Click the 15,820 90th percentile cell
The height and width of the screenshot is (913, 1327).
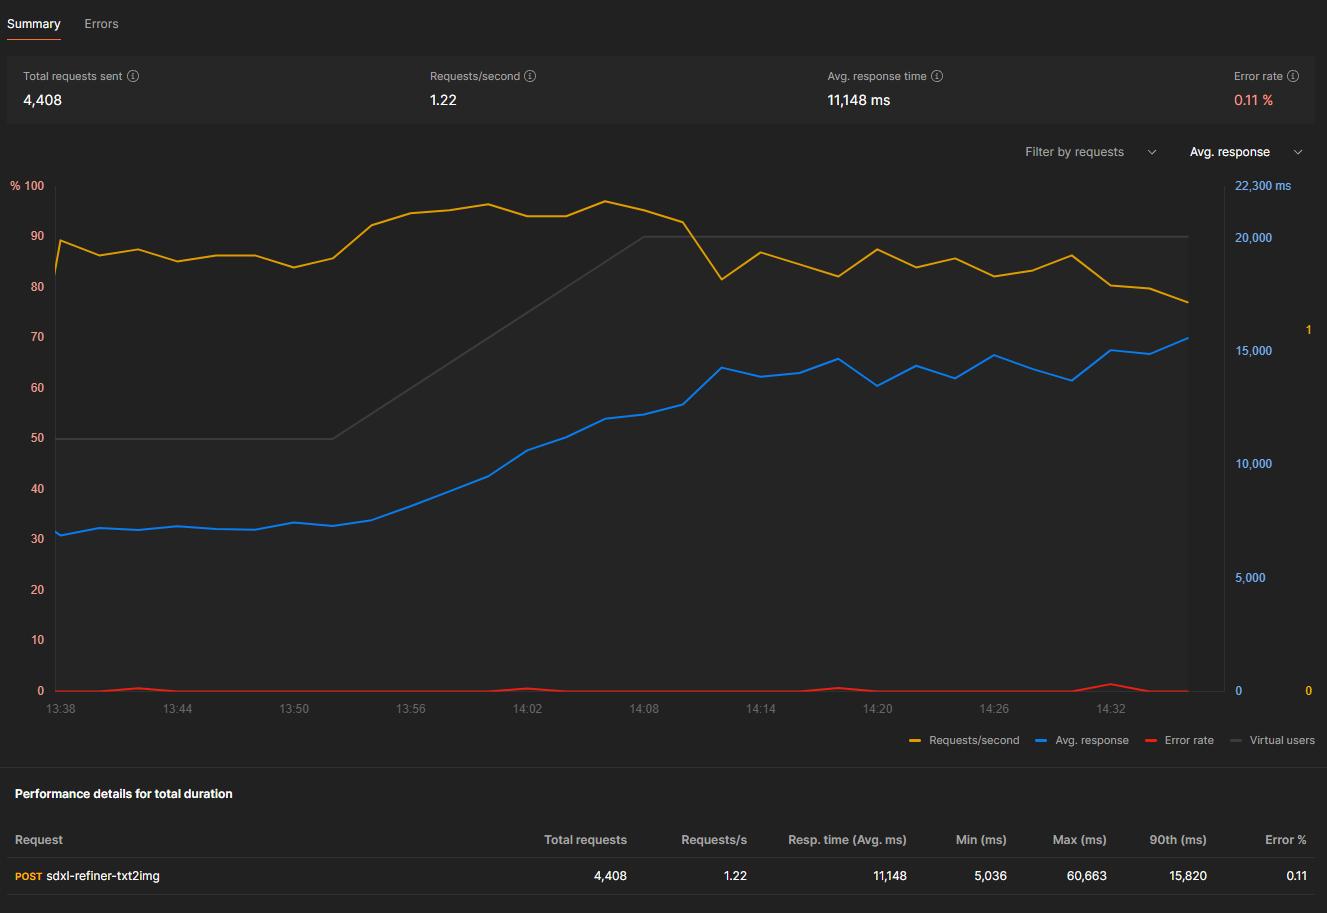1188,876
